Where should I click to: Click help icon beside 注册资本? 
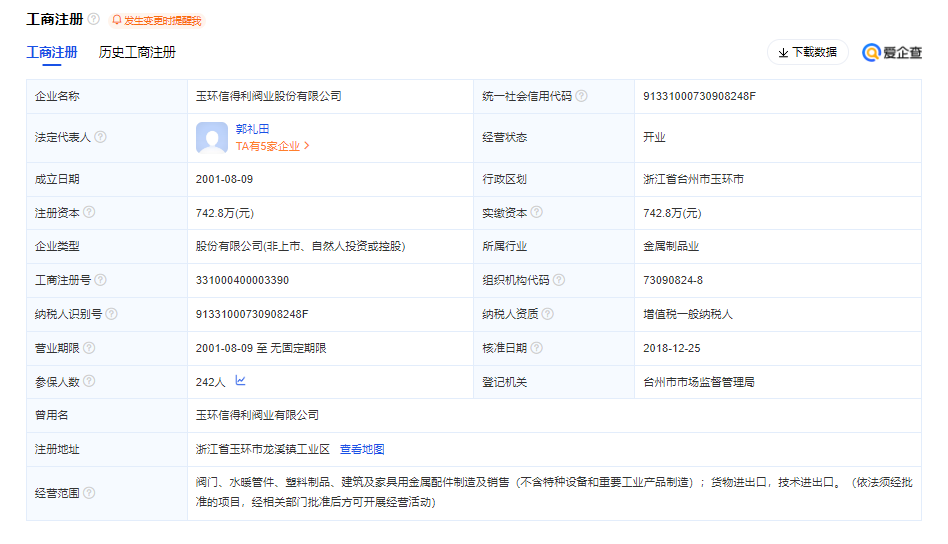tap(89, 212)
